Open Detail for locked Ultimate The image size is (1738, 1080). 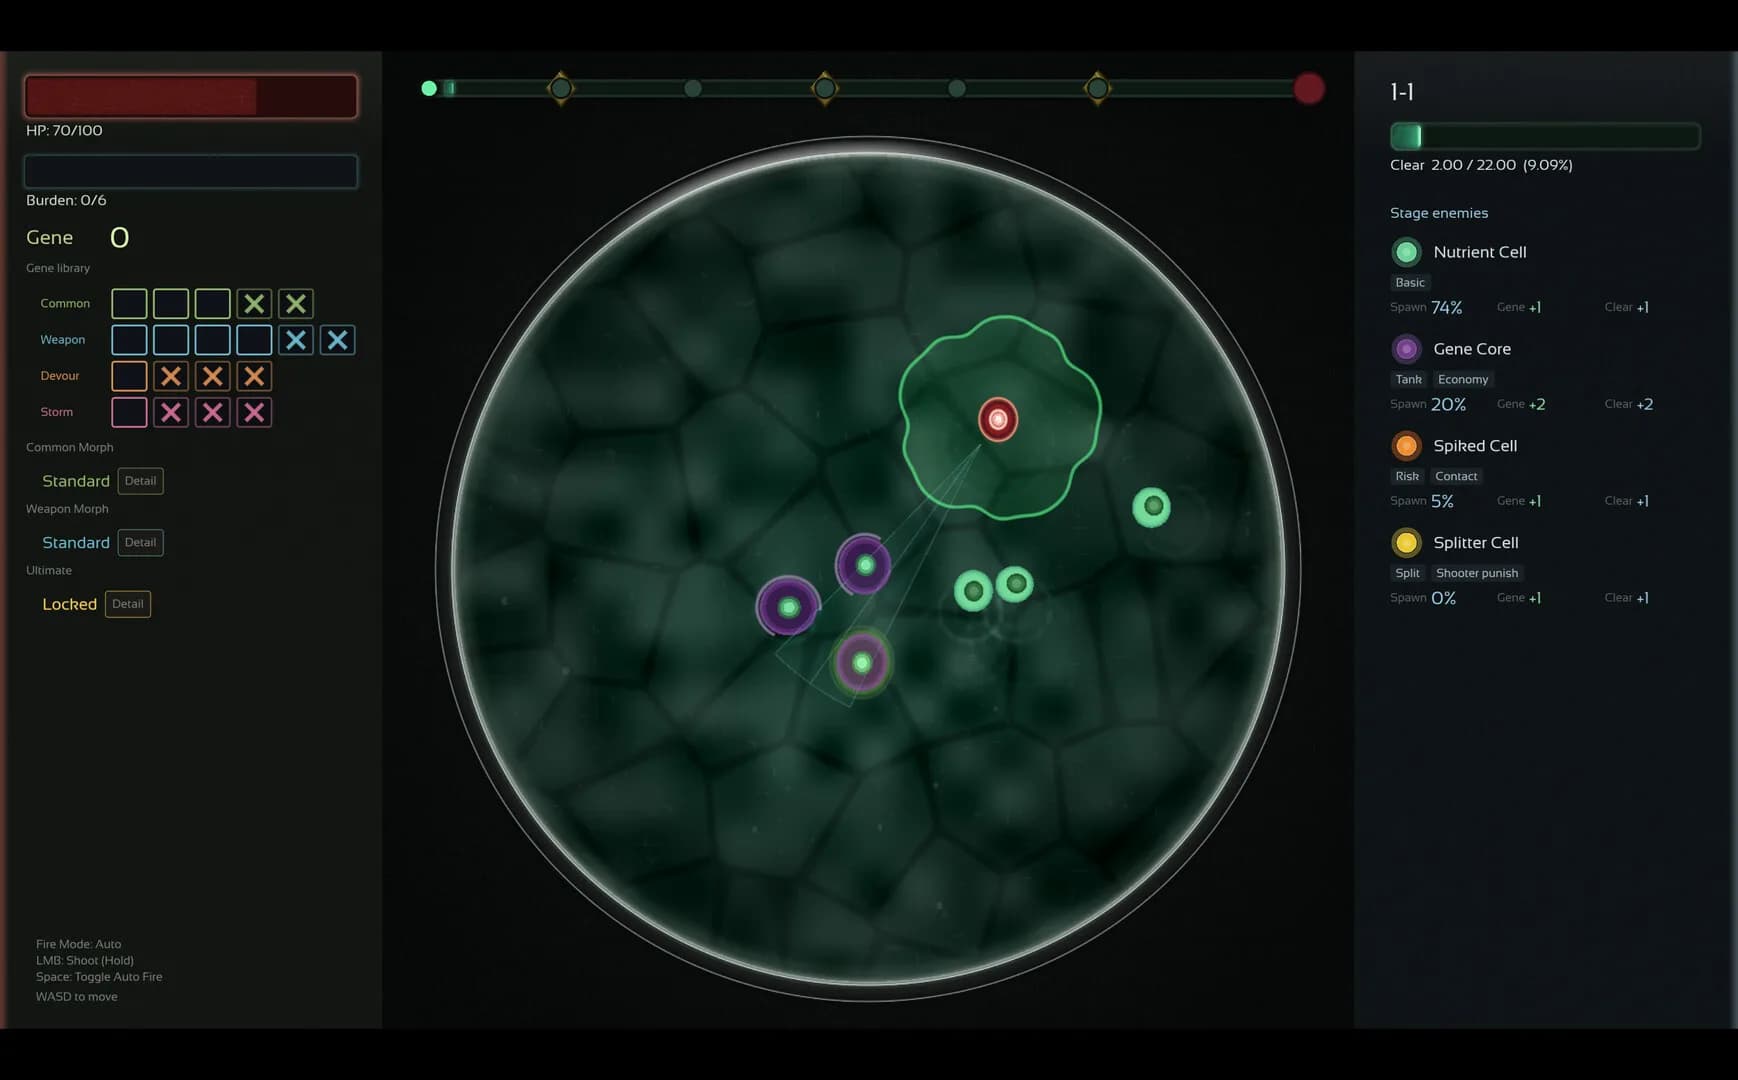(x=128, y=604)
